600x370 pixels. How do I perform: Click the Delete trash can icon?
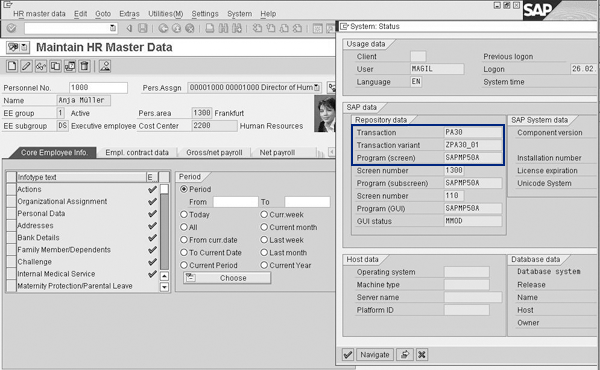click(x=84, y=66)
